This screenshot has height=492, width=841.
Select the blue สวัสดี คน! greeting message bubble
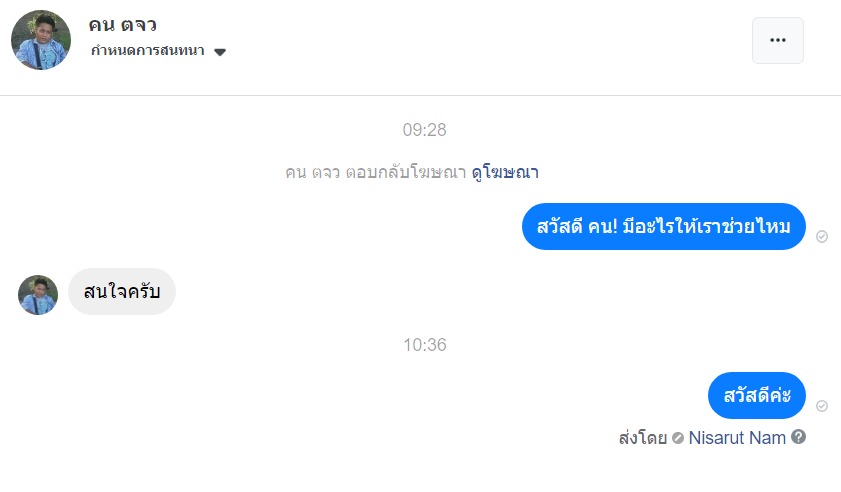point(664,227)
